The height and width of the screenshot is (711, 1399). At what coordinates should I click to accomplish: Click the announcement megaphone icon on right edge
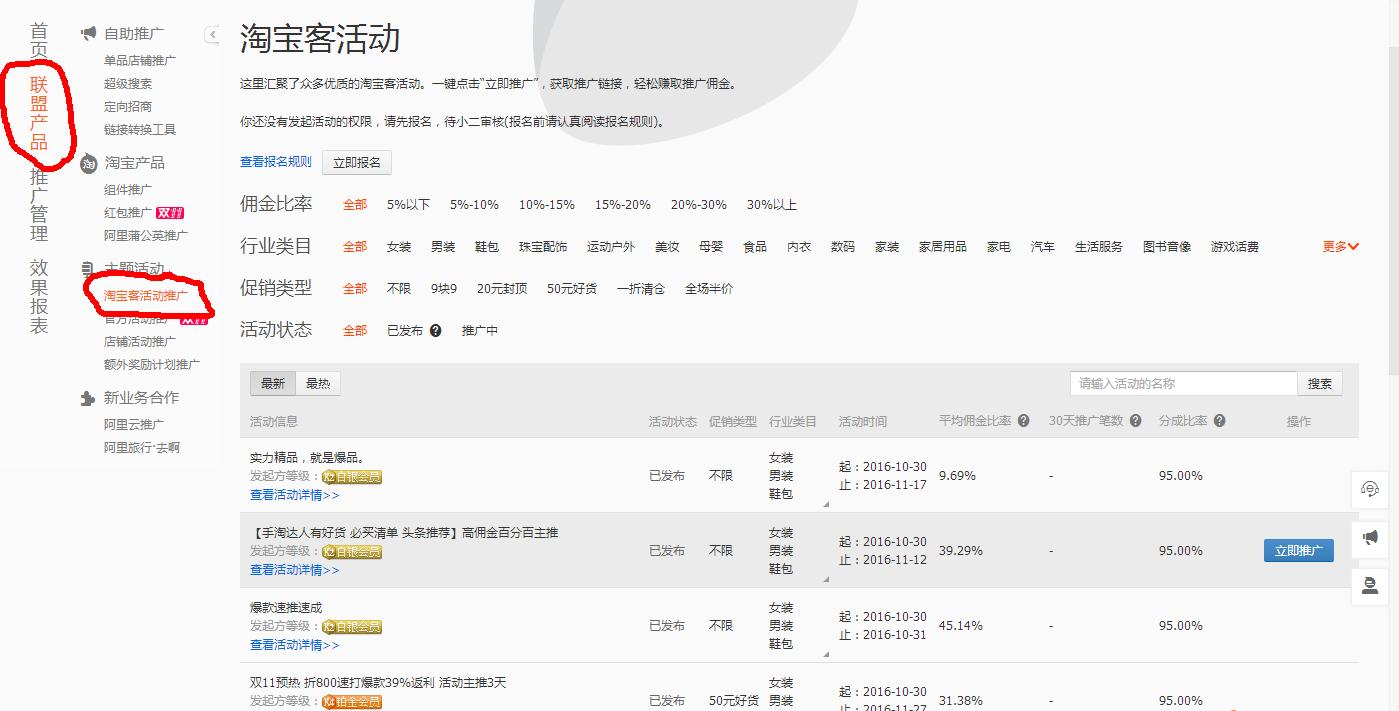pos(1371,538)
